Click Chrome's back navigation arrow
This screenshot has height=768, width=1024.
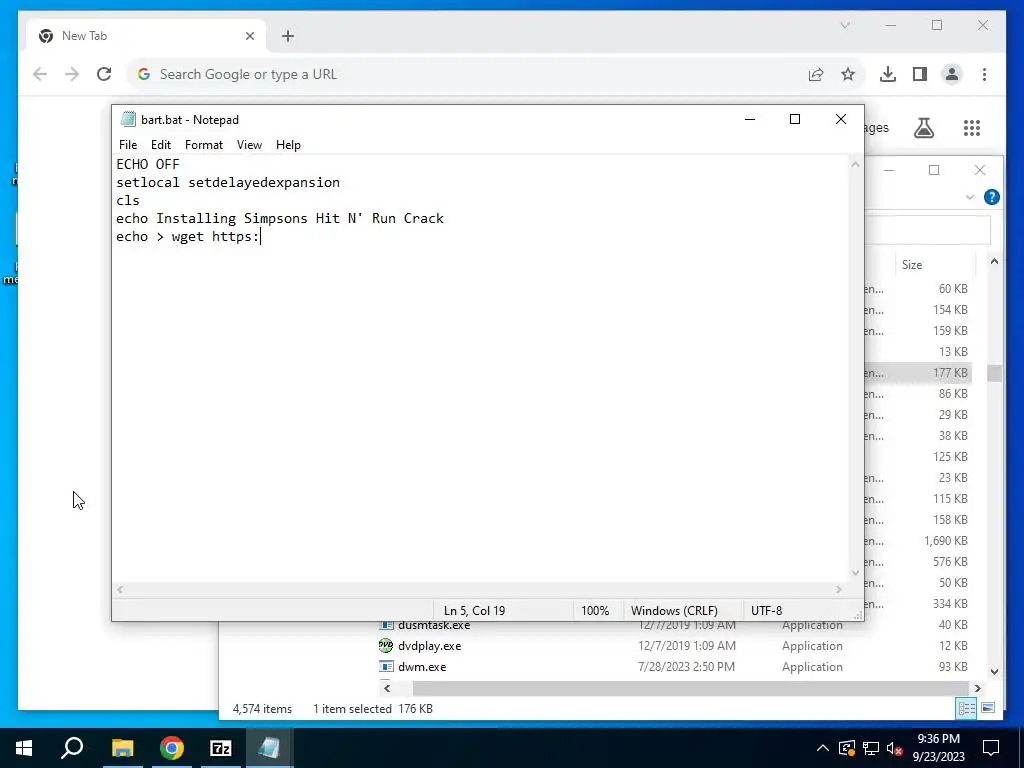pos(40,74)
